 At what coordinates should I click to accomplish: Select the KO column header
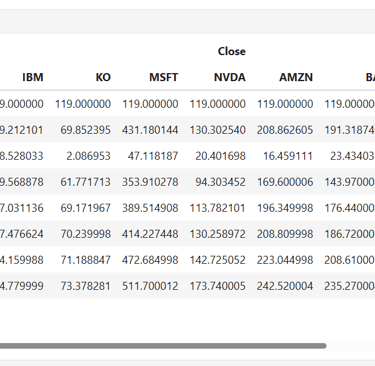pyautogui.click(x=103, y=77)
